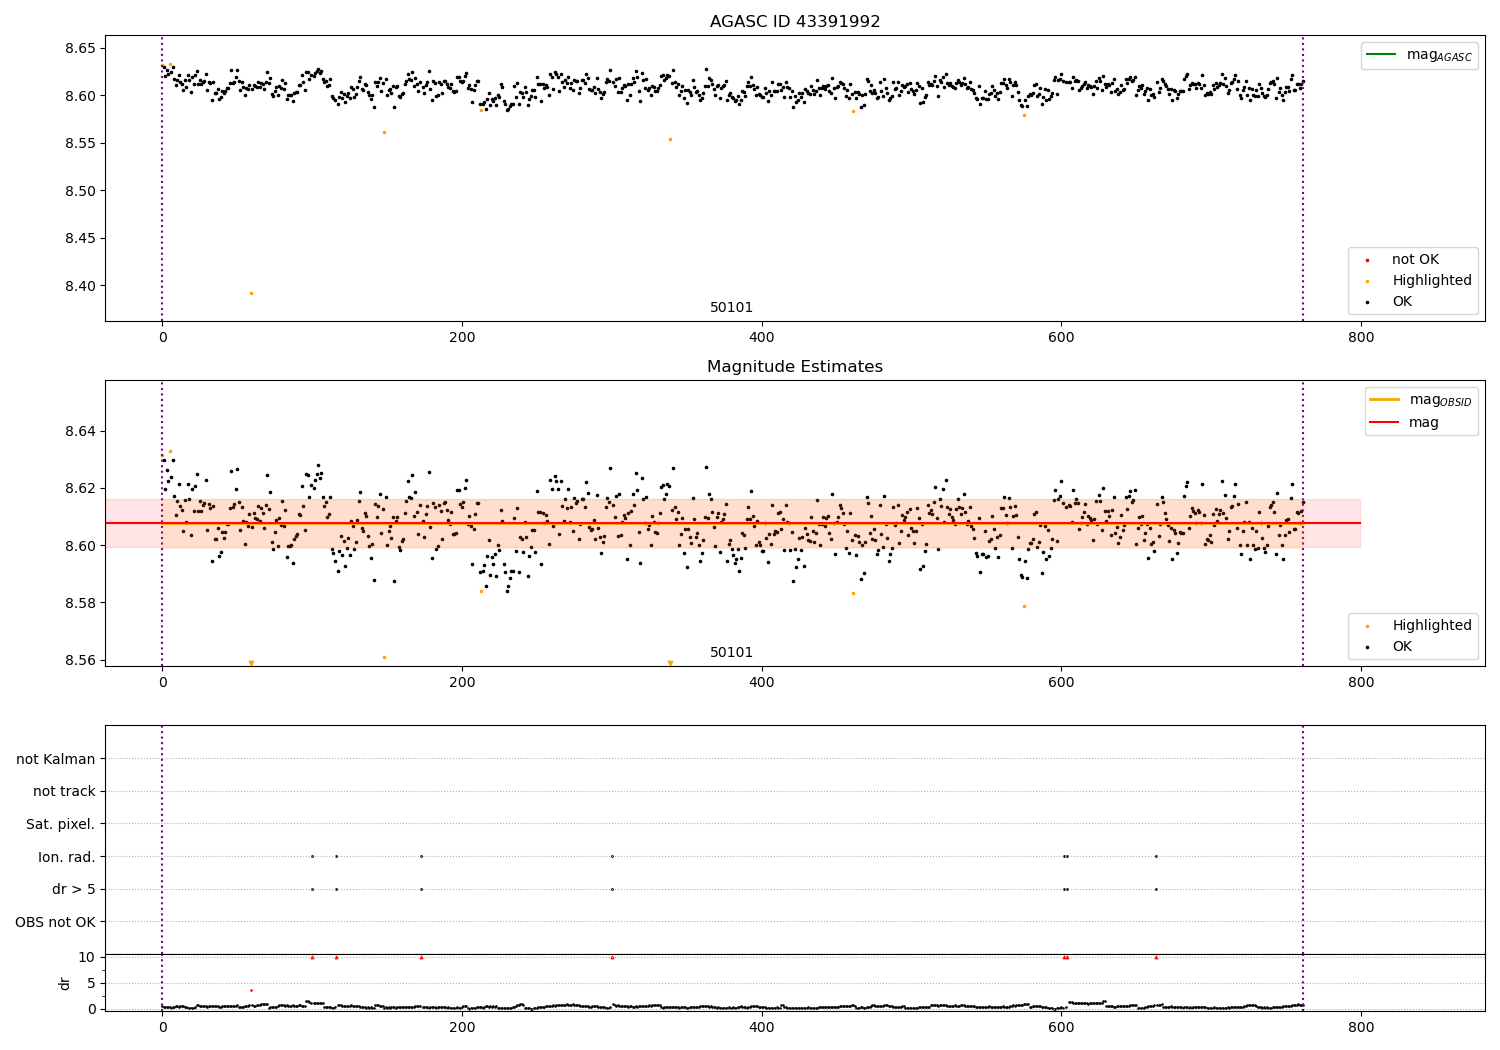The width and height of the screenshot is (1500, 1050).
Task: Click the red dr marker near x=660
Action: click(x=1156, y=957)
